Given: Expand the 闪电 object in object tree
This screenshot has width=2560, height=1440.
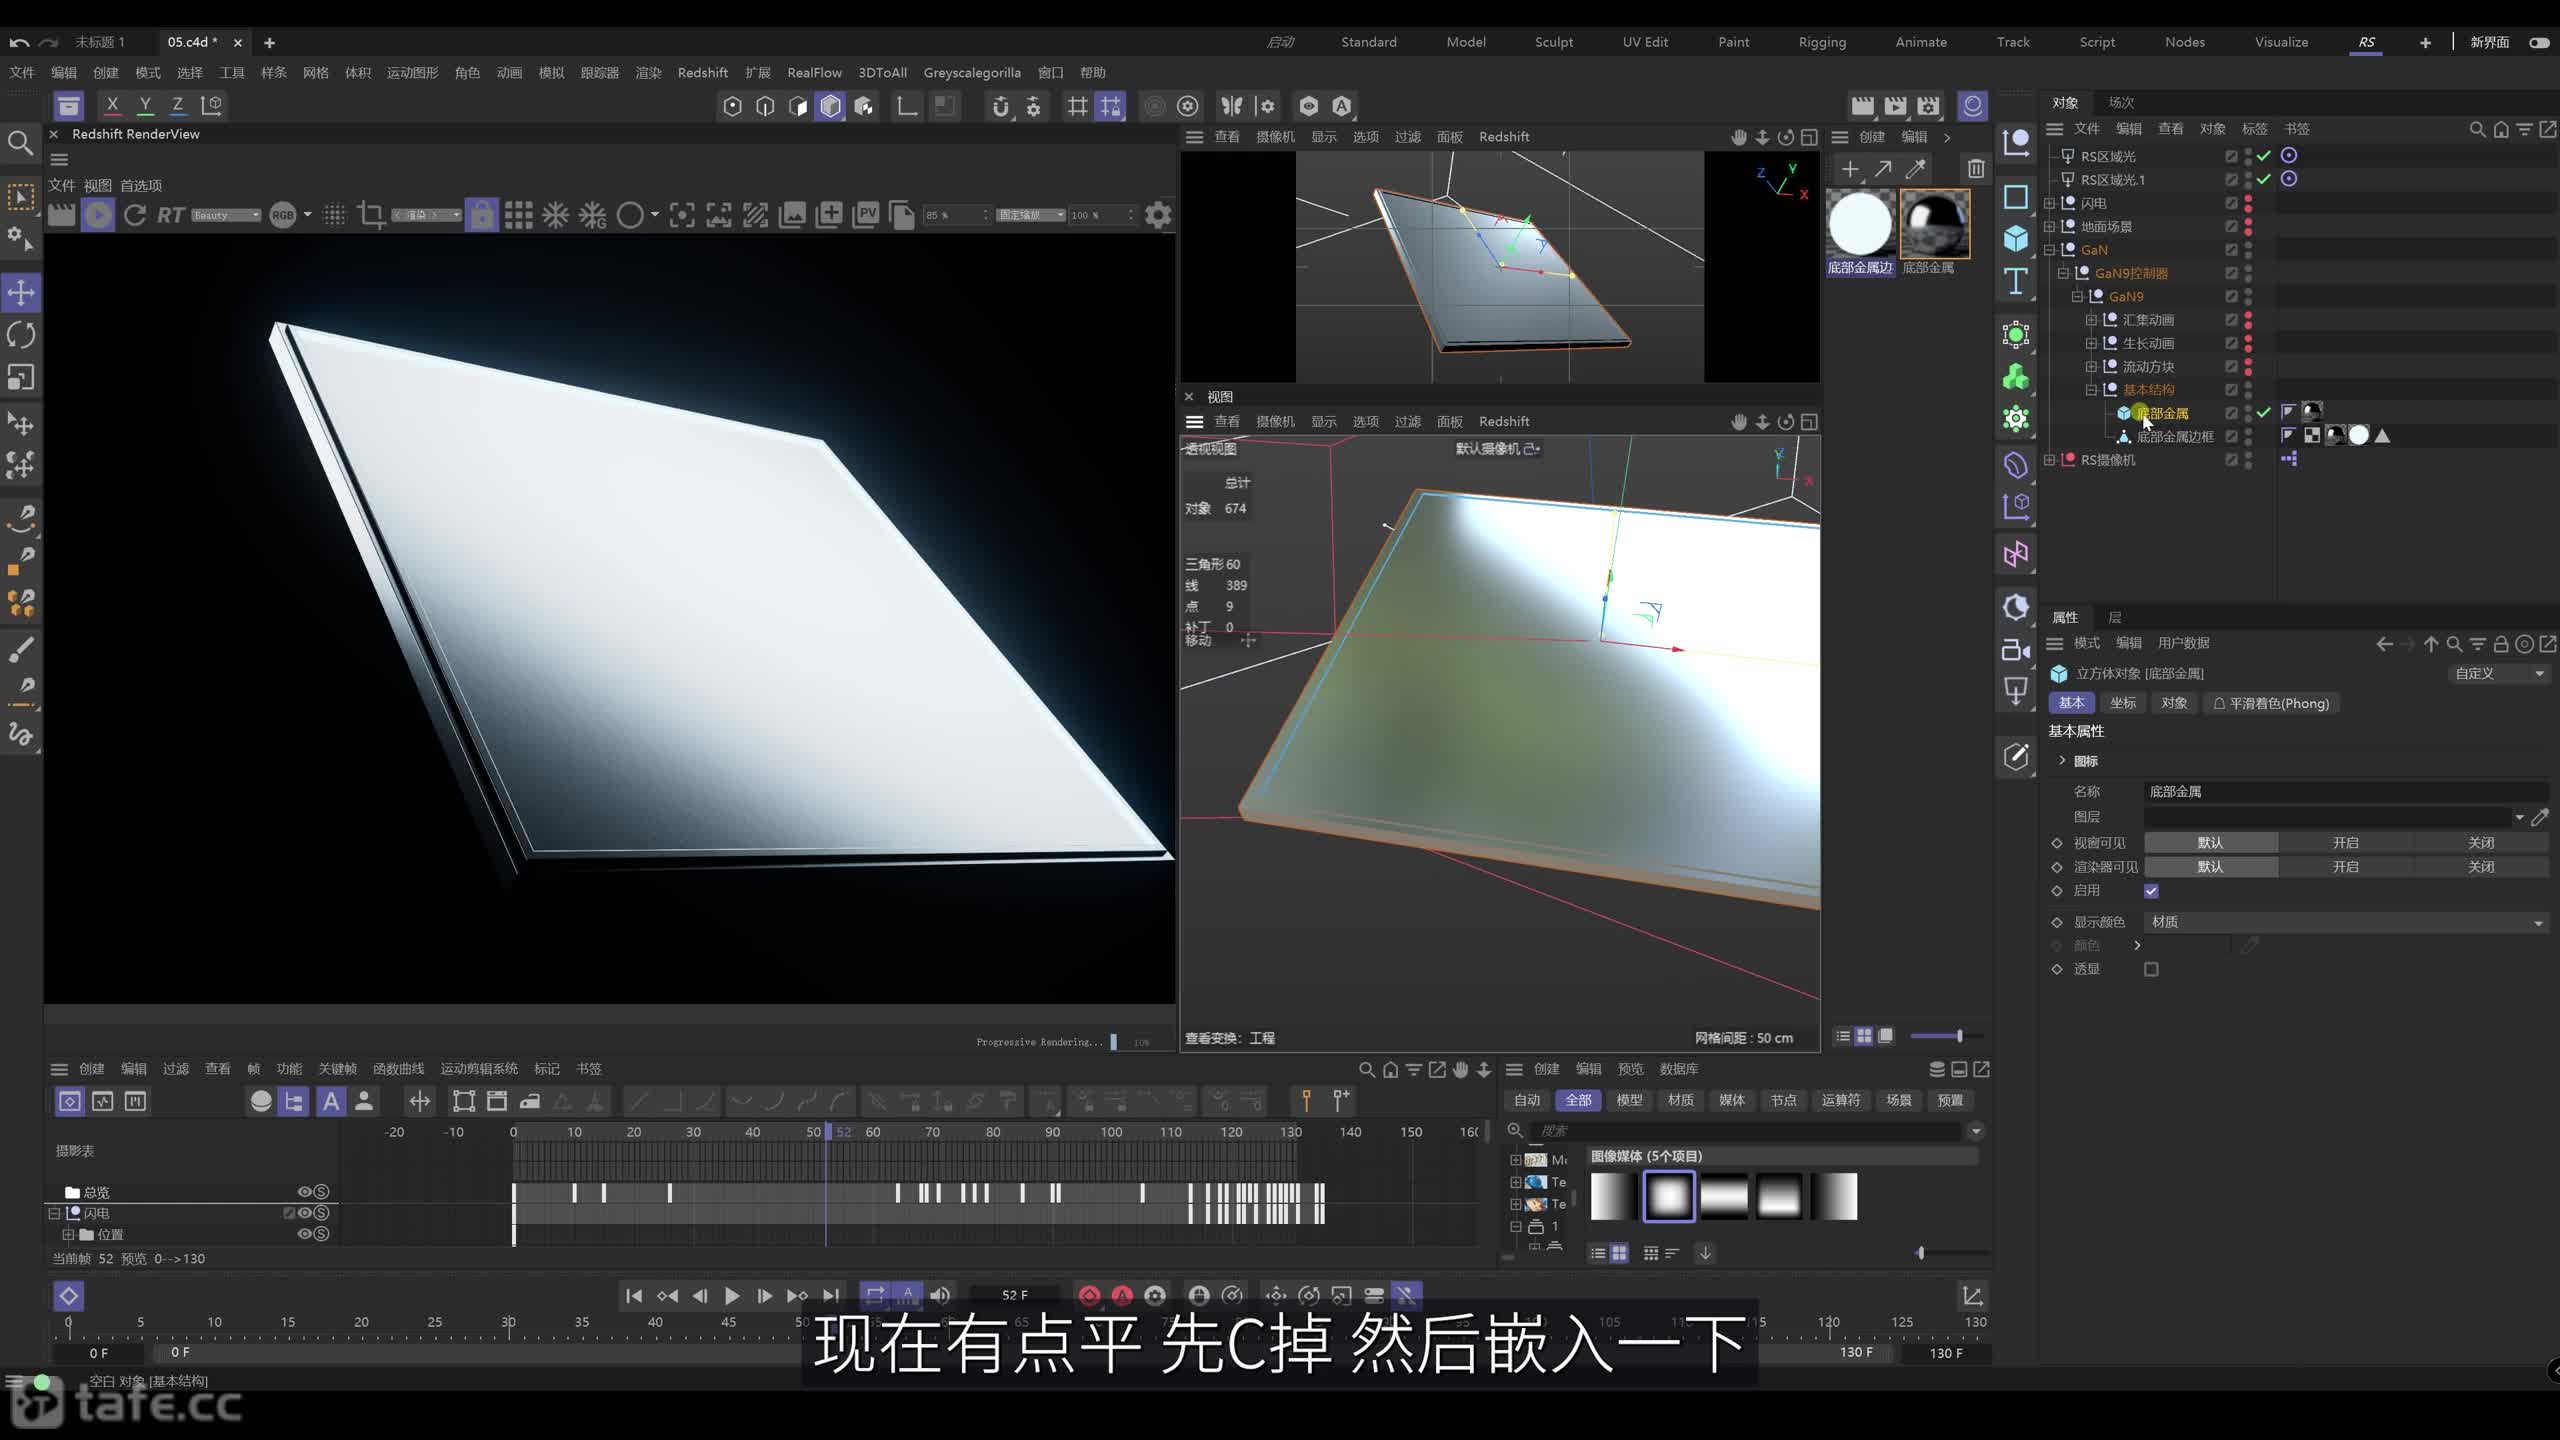Looking at the screenshot, I should tap(2050, 203).
